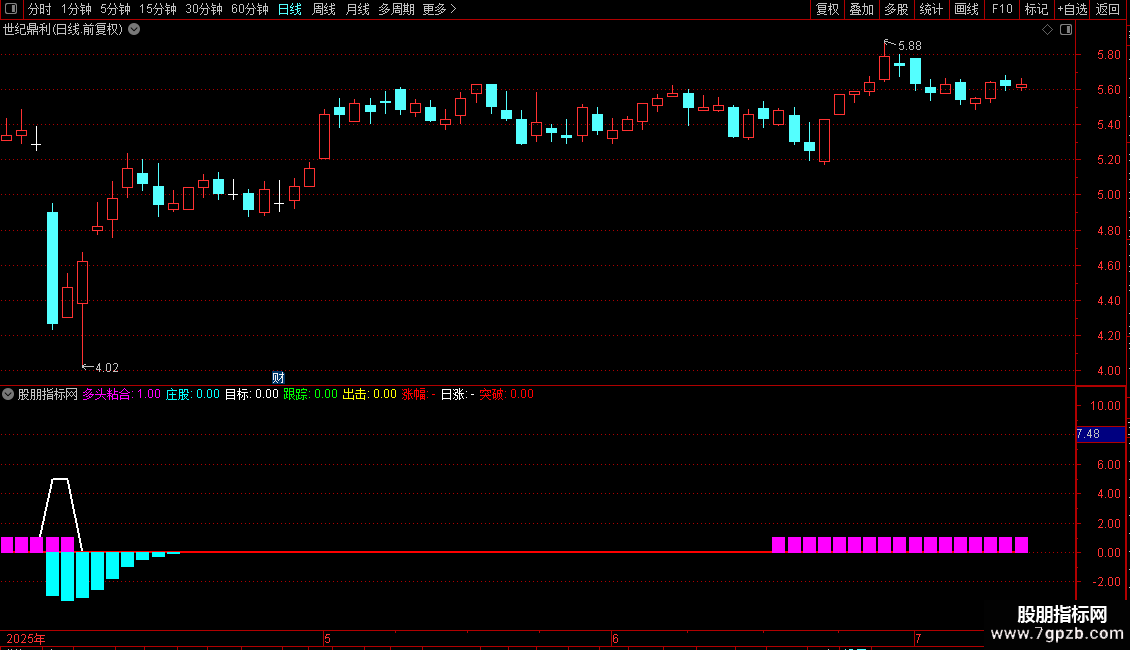Click the panel layout icon at top-left

point(11,9)
